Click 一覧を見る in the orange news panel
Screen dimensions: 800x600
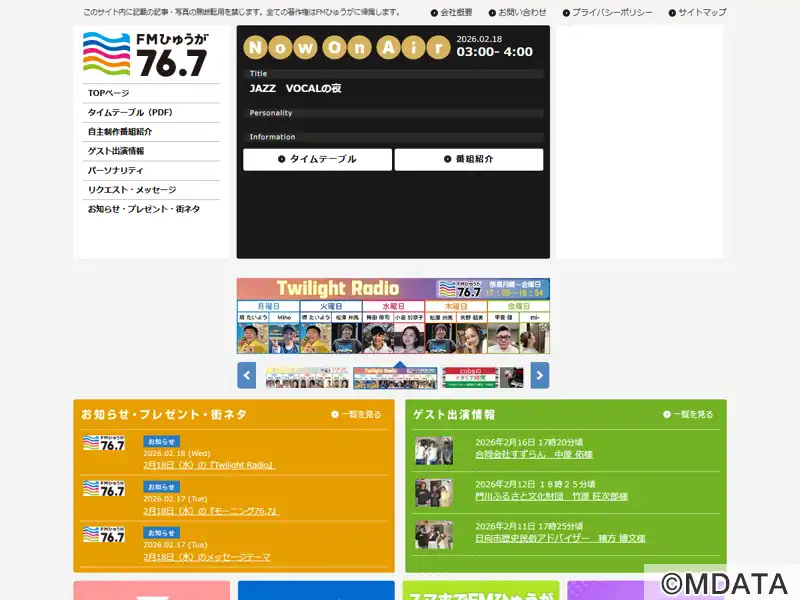pyautogui.click(x=356, y=415)
